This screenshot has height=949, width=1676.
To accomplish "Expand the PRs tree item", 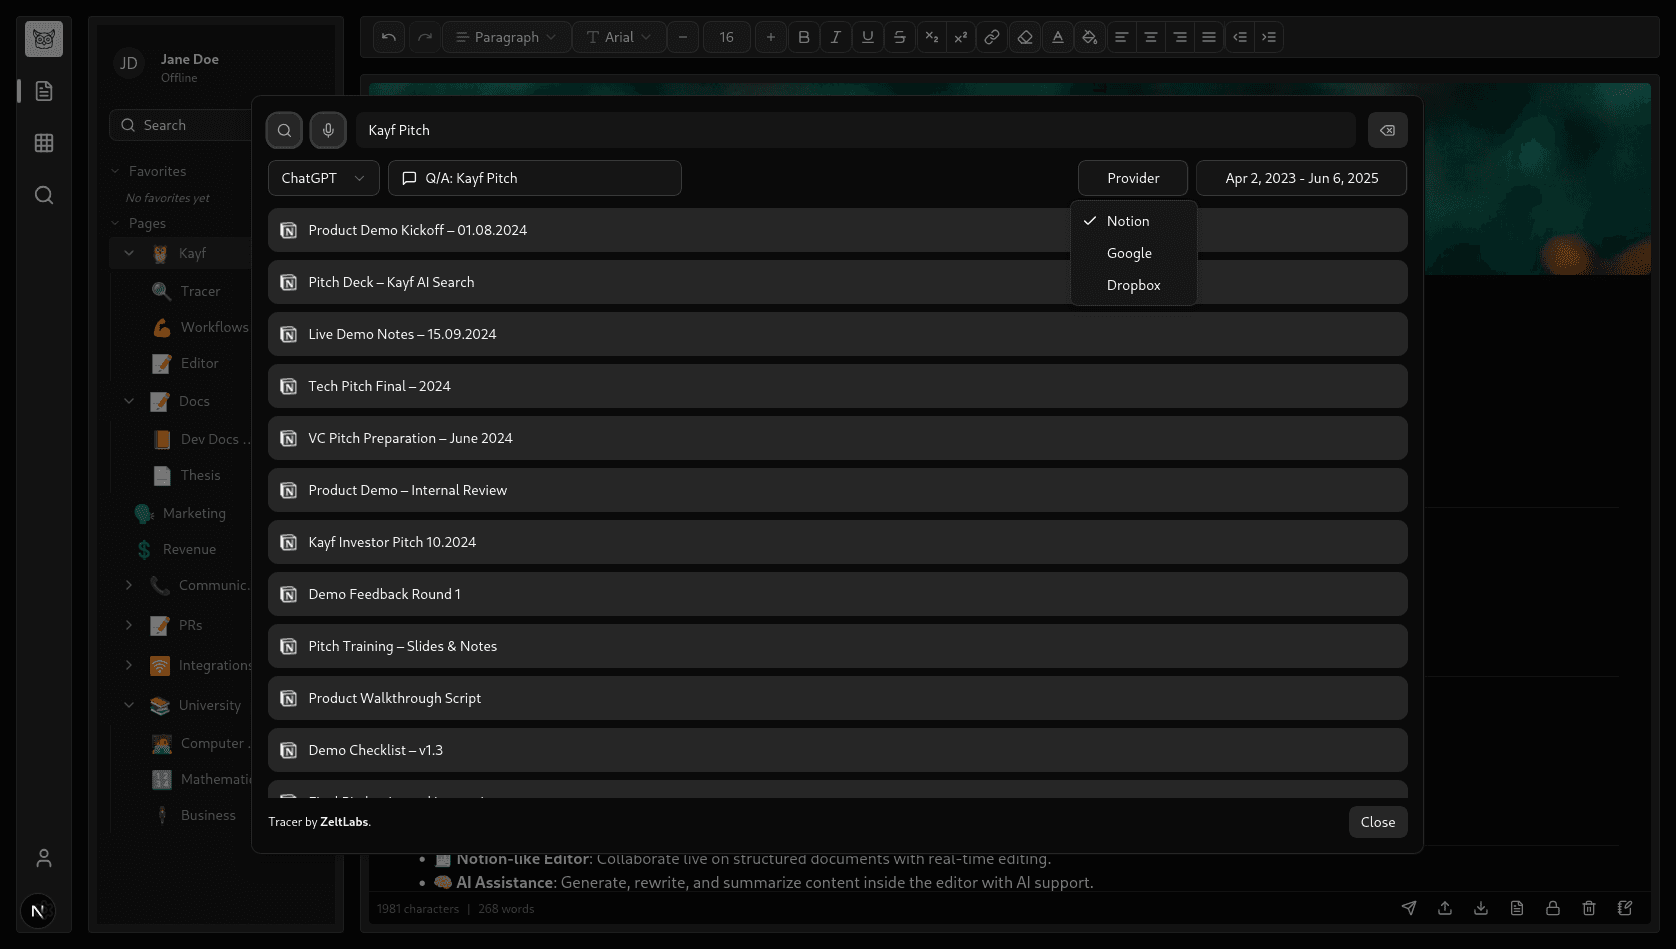I will point(129,625).
